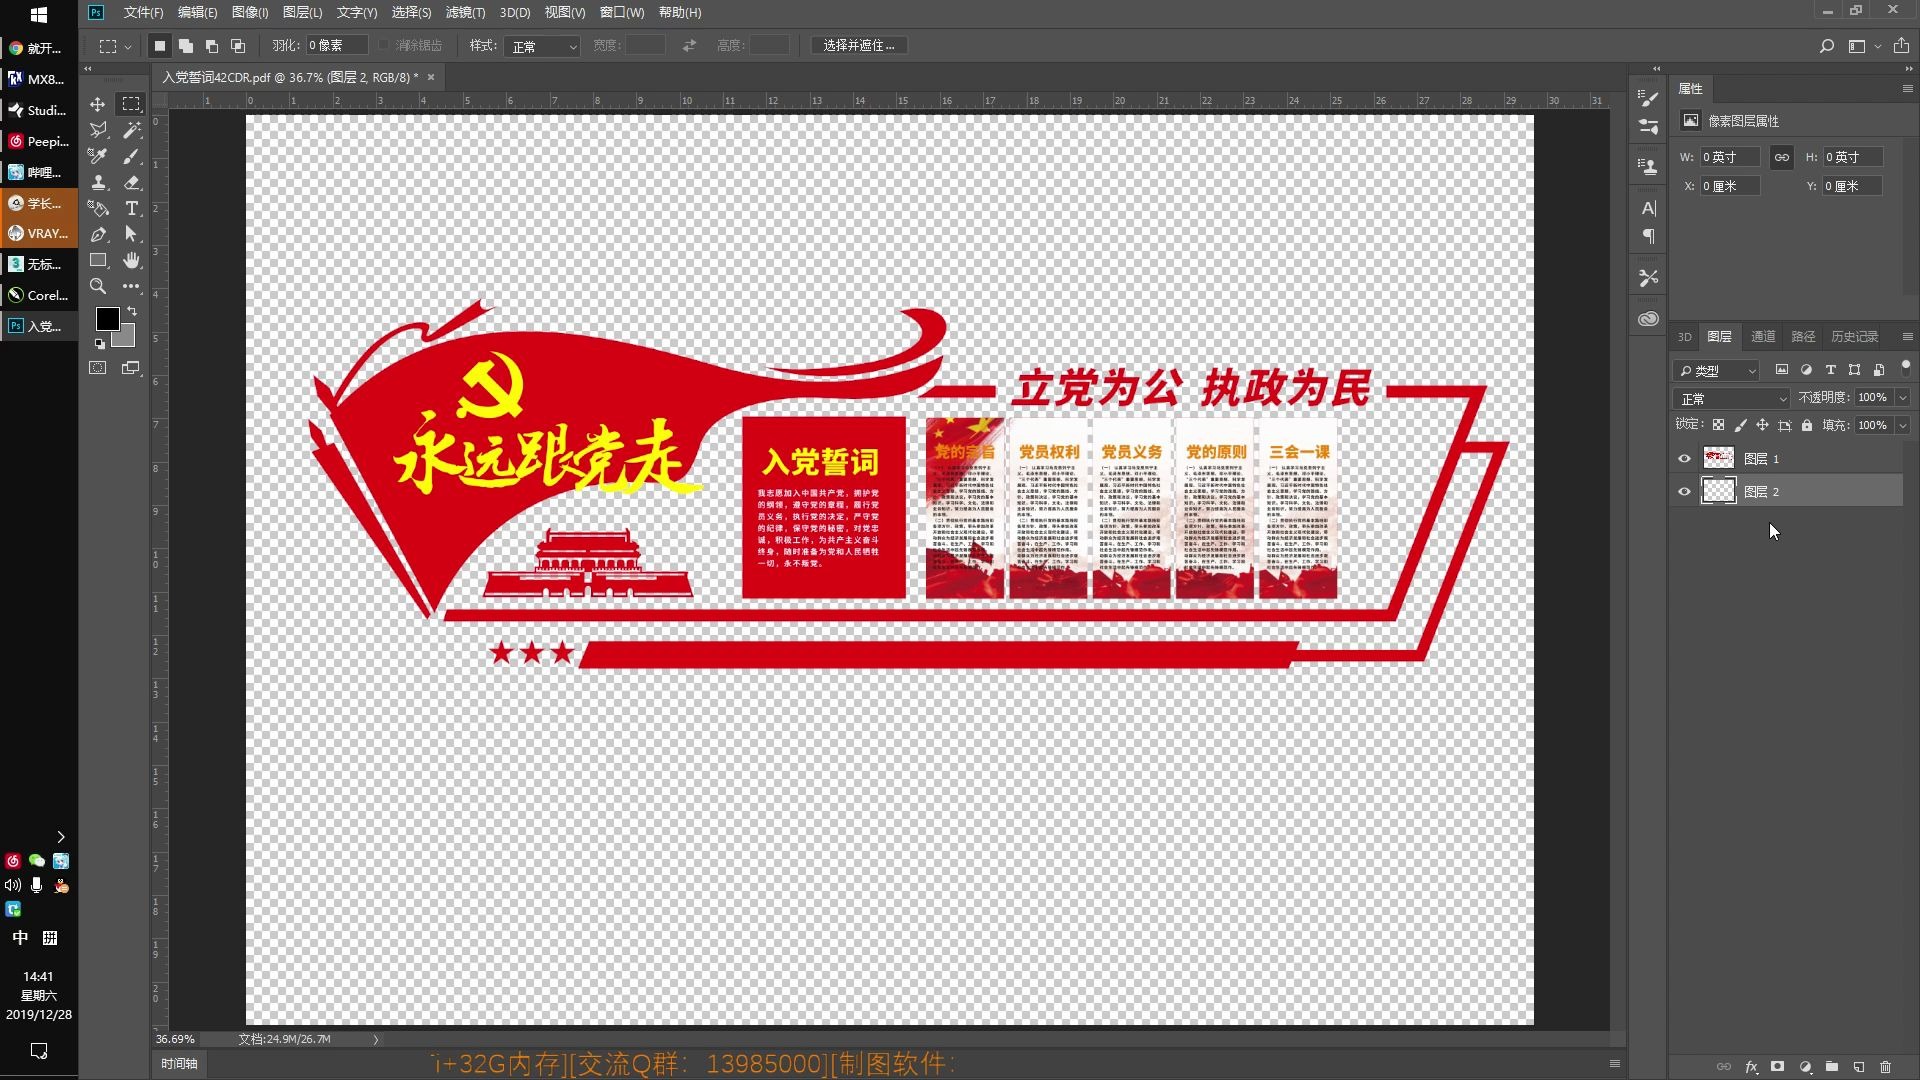Change screen mode icon in toolbox
Screen dimensions: 1920x1080
(x=131, y=368)
